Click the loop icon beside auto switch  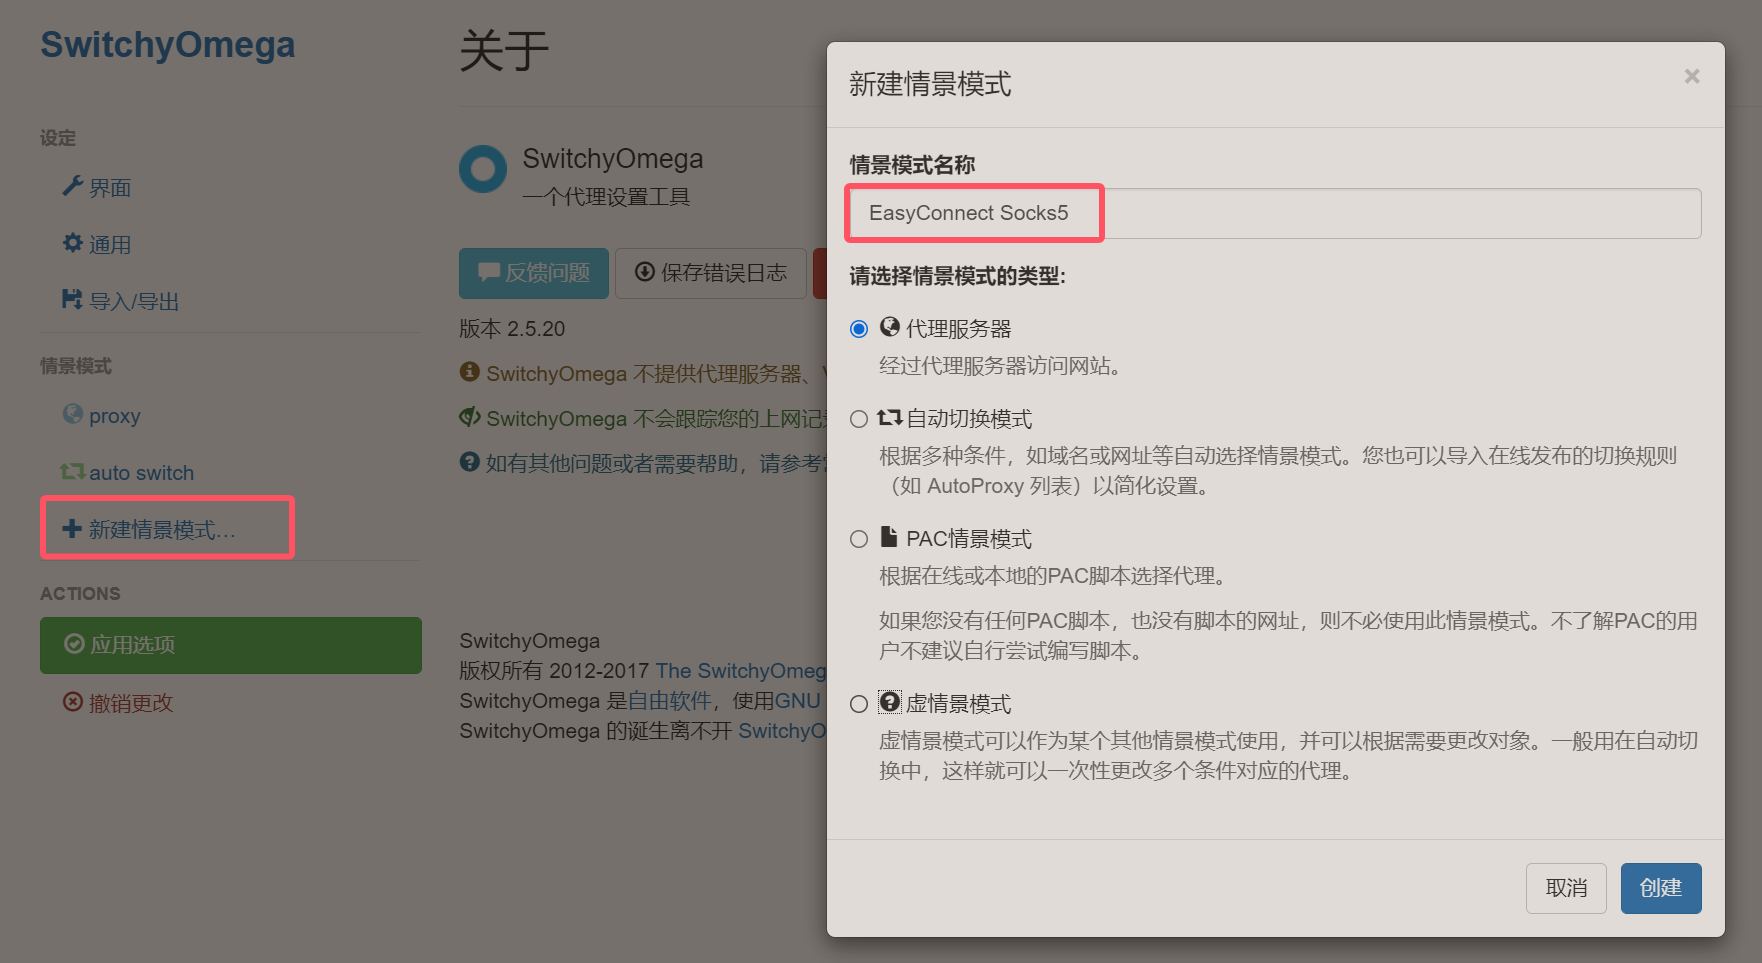71,471
